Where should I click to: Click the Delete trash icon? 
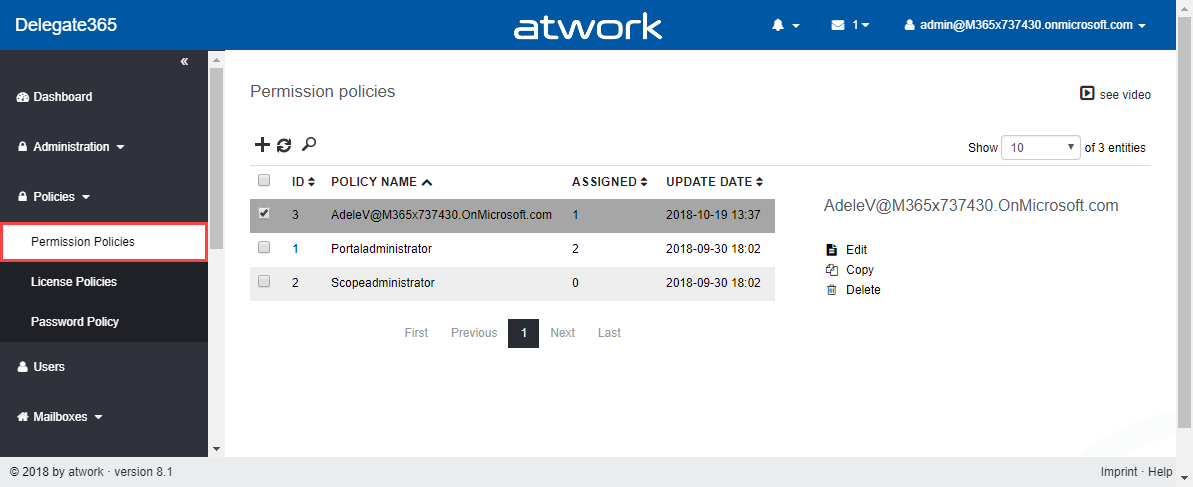tap(831, 290)
